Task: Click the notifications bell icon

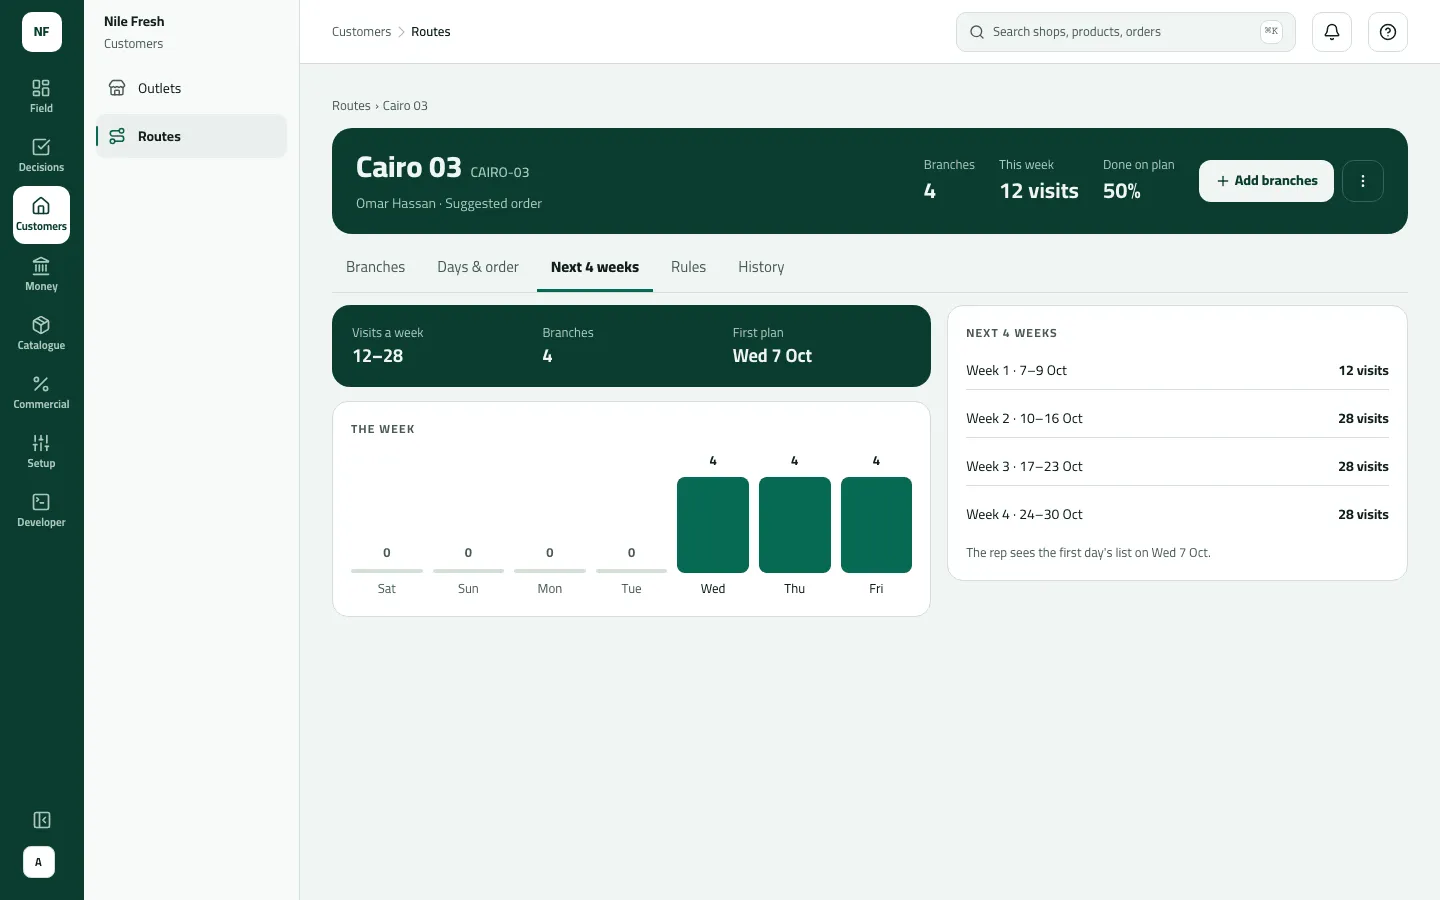Action: point(1332,32)
